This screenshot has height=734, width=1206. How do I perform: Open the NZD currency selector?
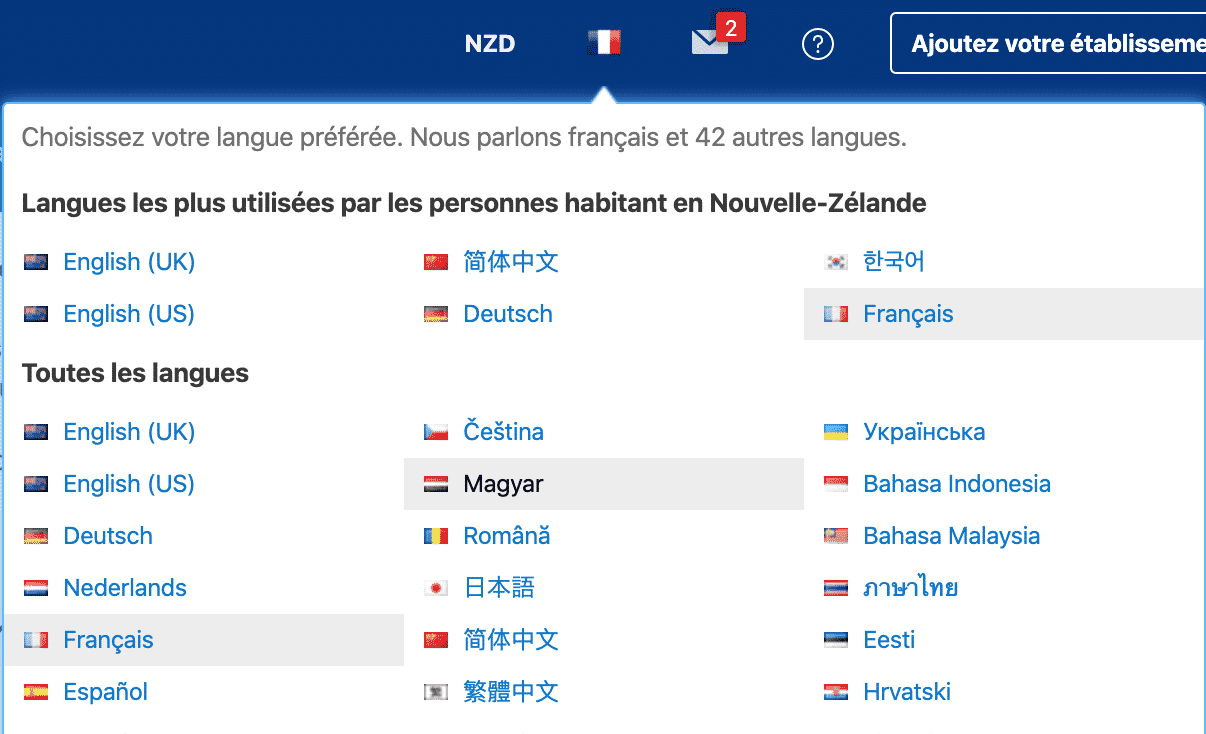(490, 44)
